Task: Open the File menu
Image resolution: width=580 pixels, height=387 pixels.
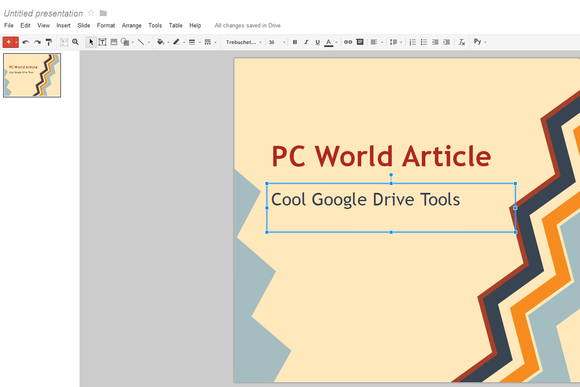Action: point(9,26)
